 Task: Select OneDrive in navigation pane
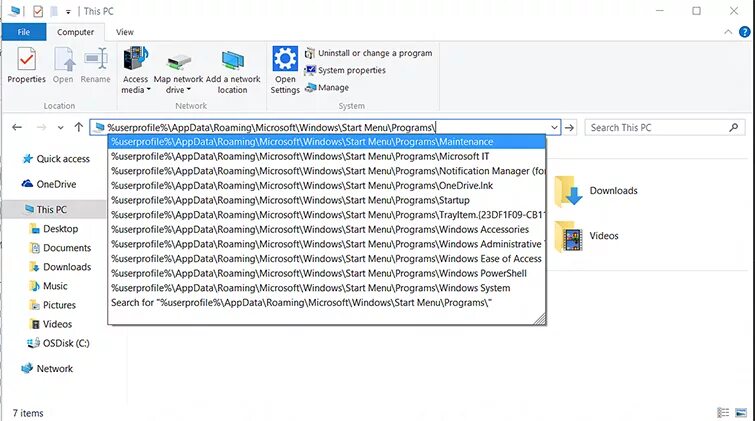click(49, 184)
